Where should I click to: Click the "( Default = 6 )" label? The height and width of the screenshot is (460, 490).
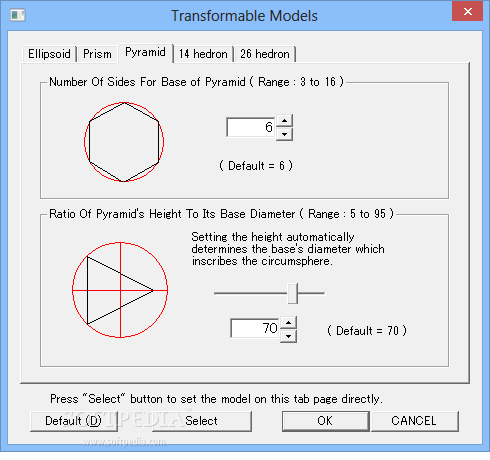coord(256,166)
